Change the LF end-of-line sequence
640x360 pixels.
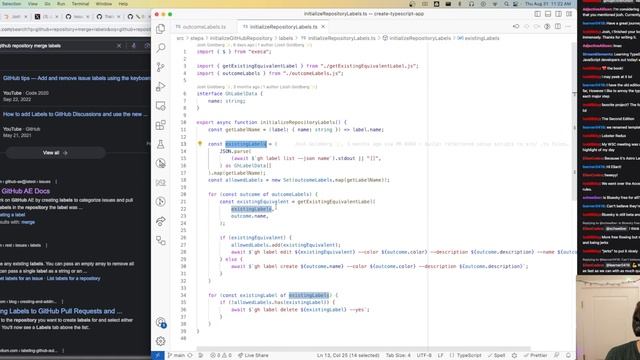pos(440,356)
